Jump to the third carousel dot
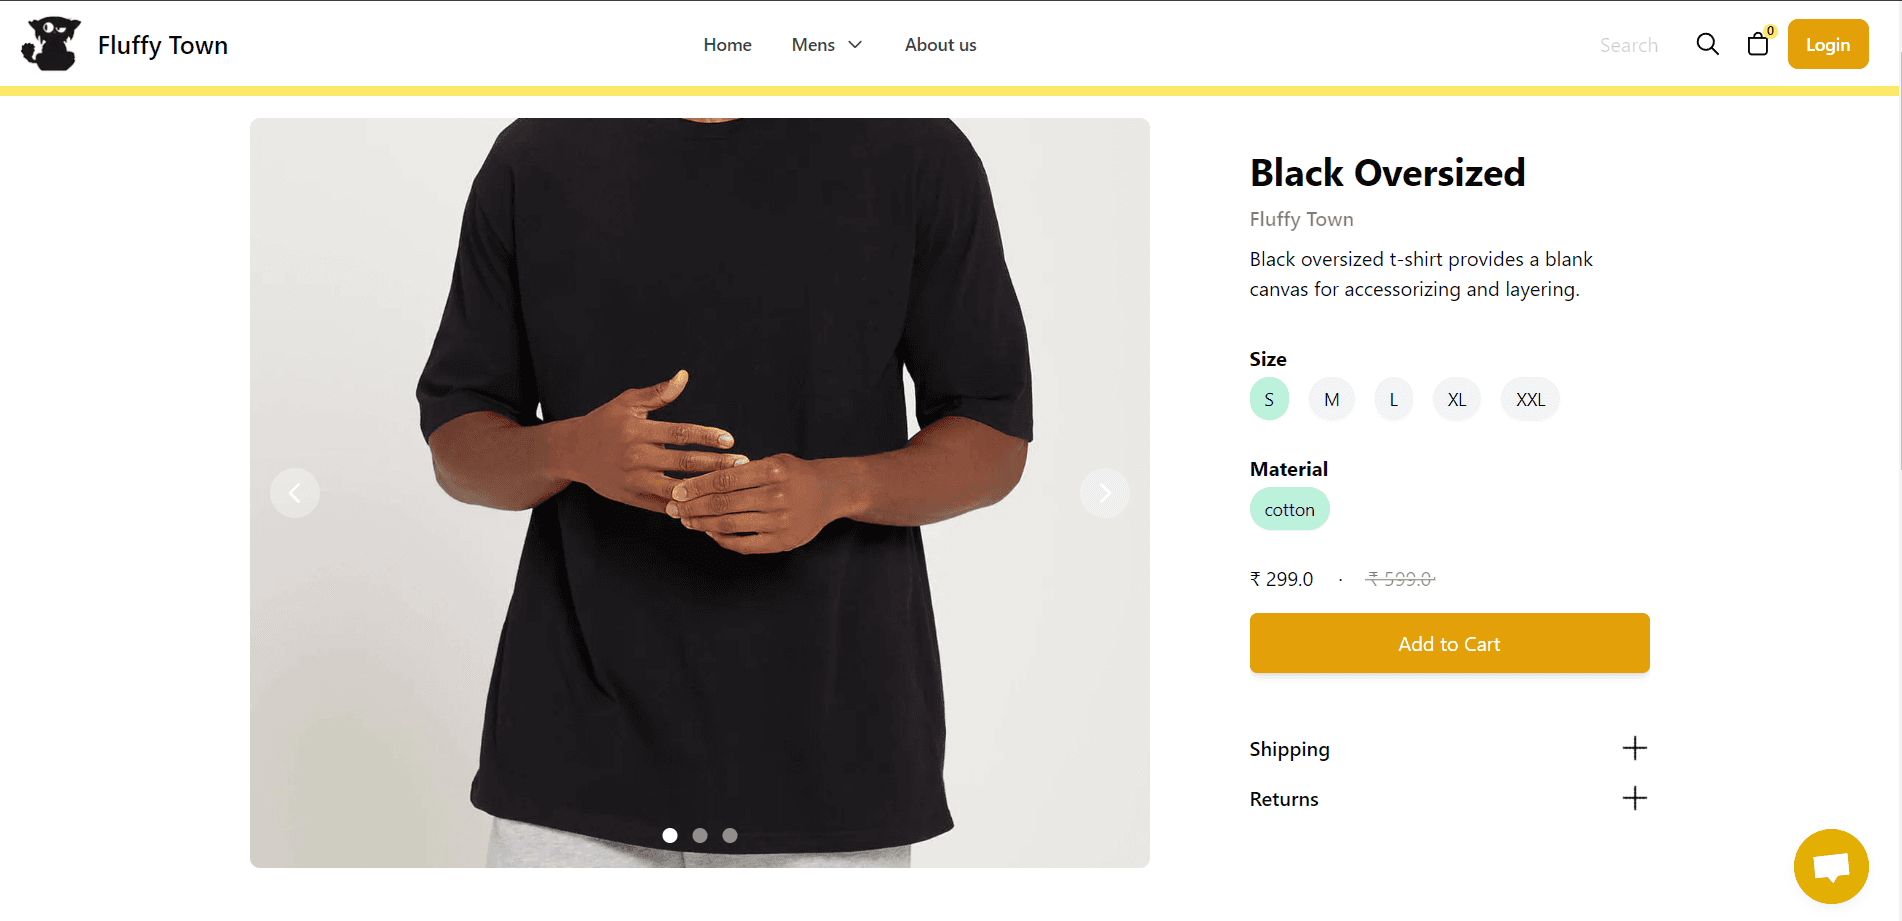This screenshot has height=921, width=1902. 730,835
